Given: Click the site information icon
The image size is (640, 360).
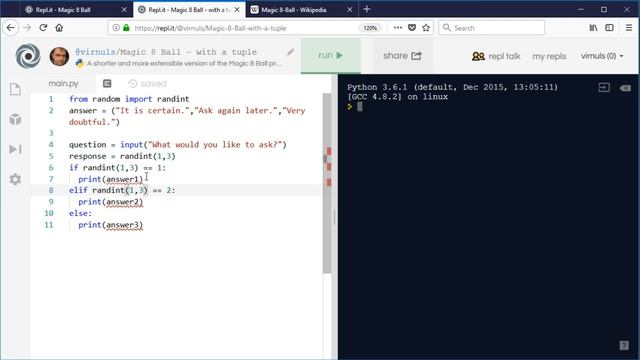Looking at the screenshot, I should 116,28.
